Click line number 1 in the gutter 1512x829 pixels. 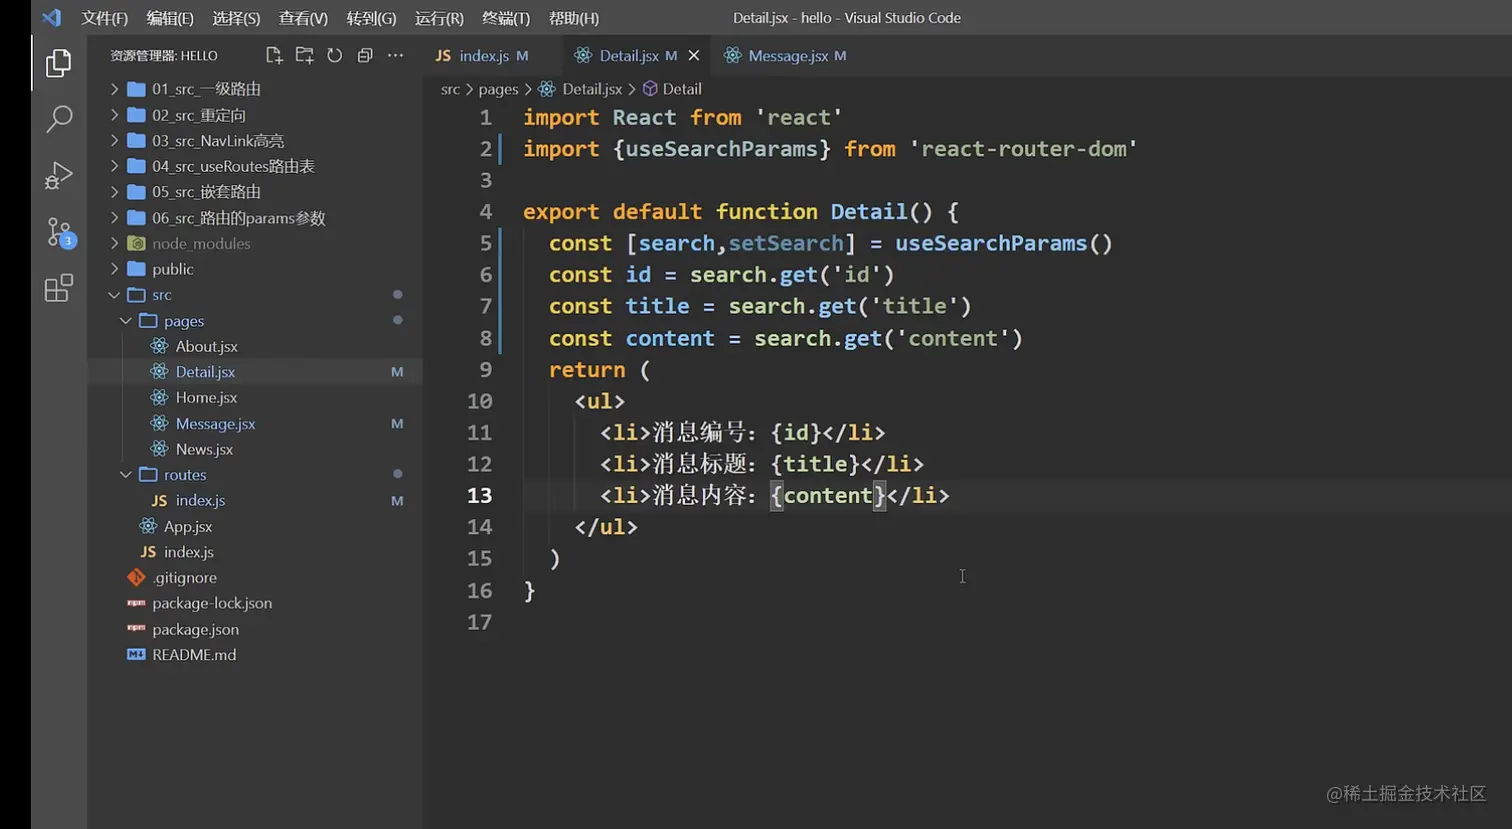click(x=485, y=118)
